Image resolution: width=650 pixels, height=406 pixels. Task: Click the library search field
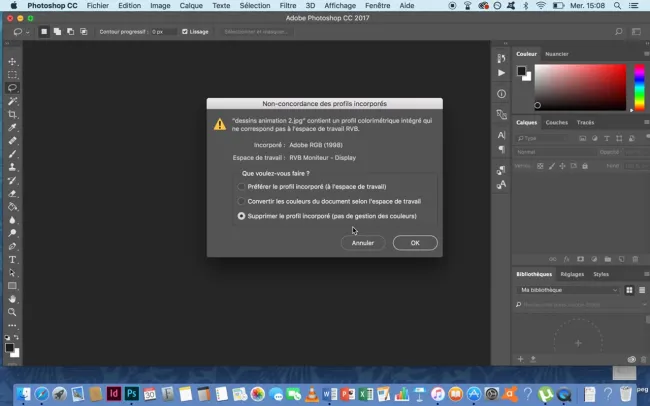pos(580,304)
